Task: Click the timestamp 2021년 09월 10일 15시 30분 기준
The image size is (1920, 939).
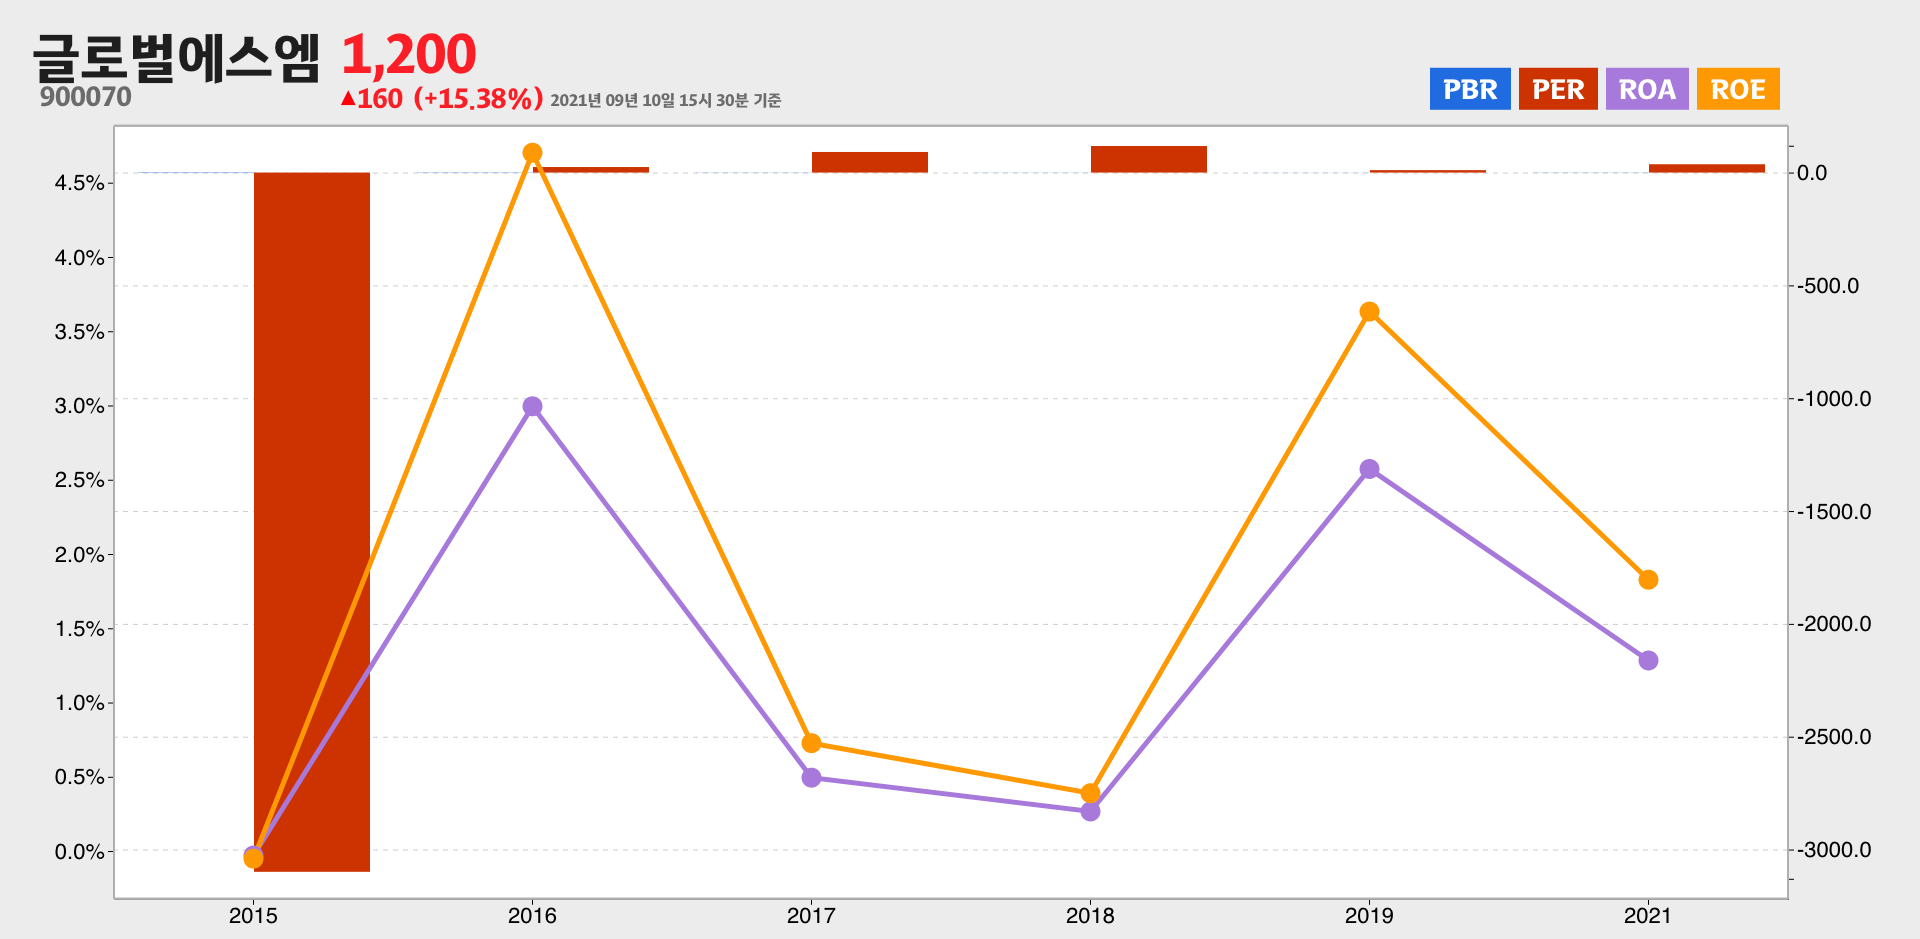Action: (665, 100)
